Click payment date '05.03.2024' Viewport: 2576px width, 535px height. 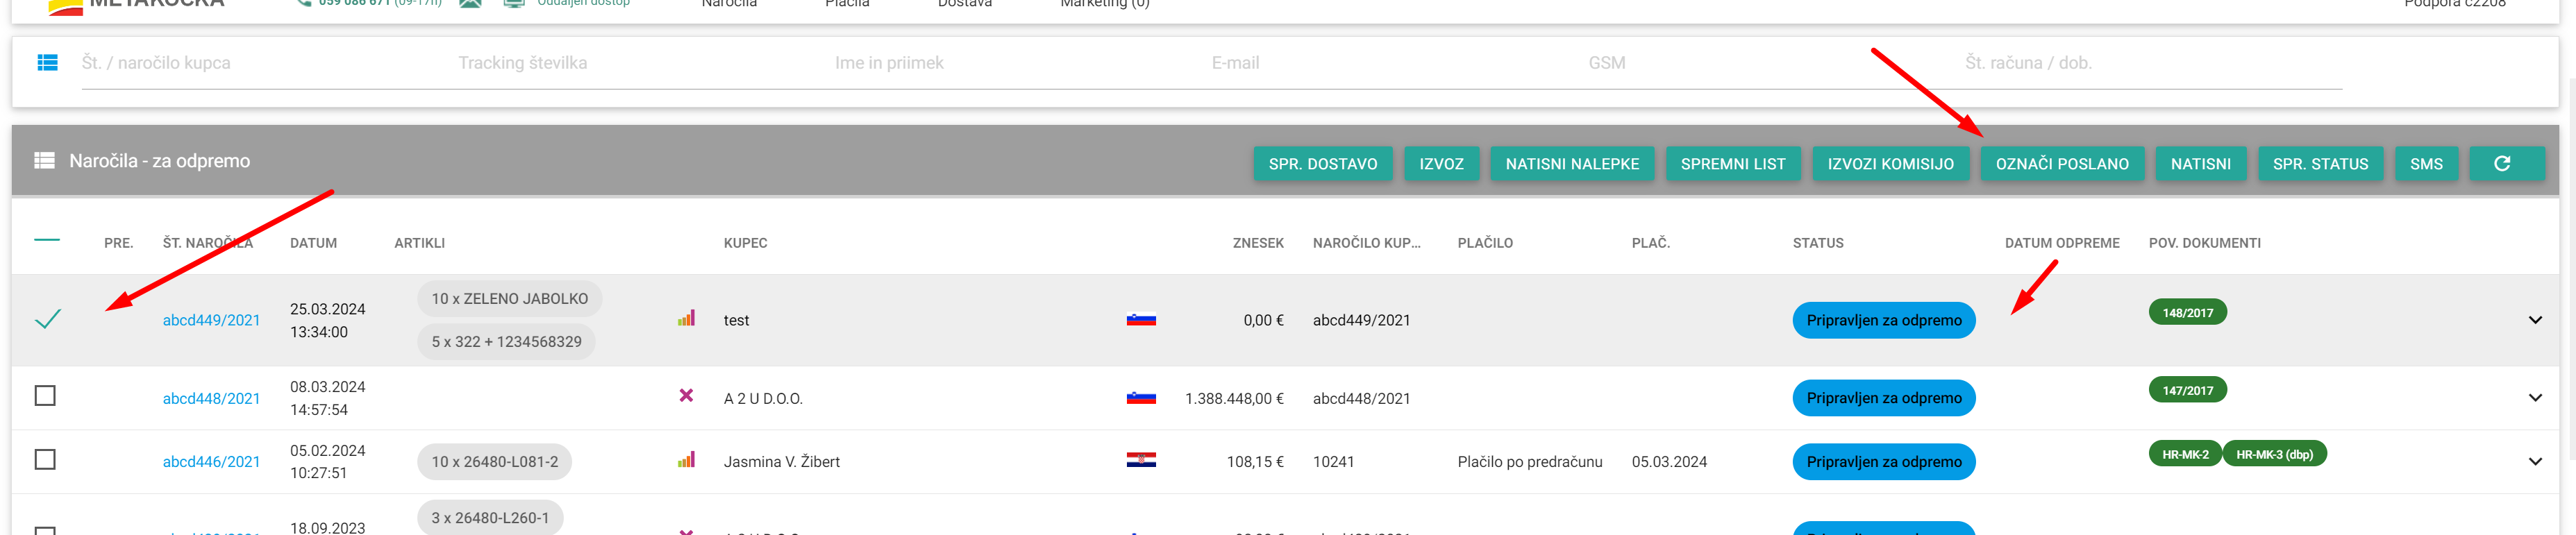(x=1669, y=462)
